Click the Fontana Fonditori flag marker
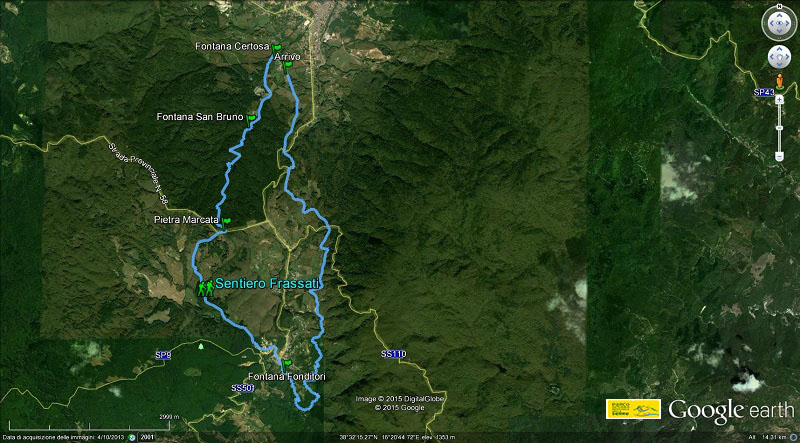Image resolution: width=800 pixels, height=443 pixels. [287, 364]
